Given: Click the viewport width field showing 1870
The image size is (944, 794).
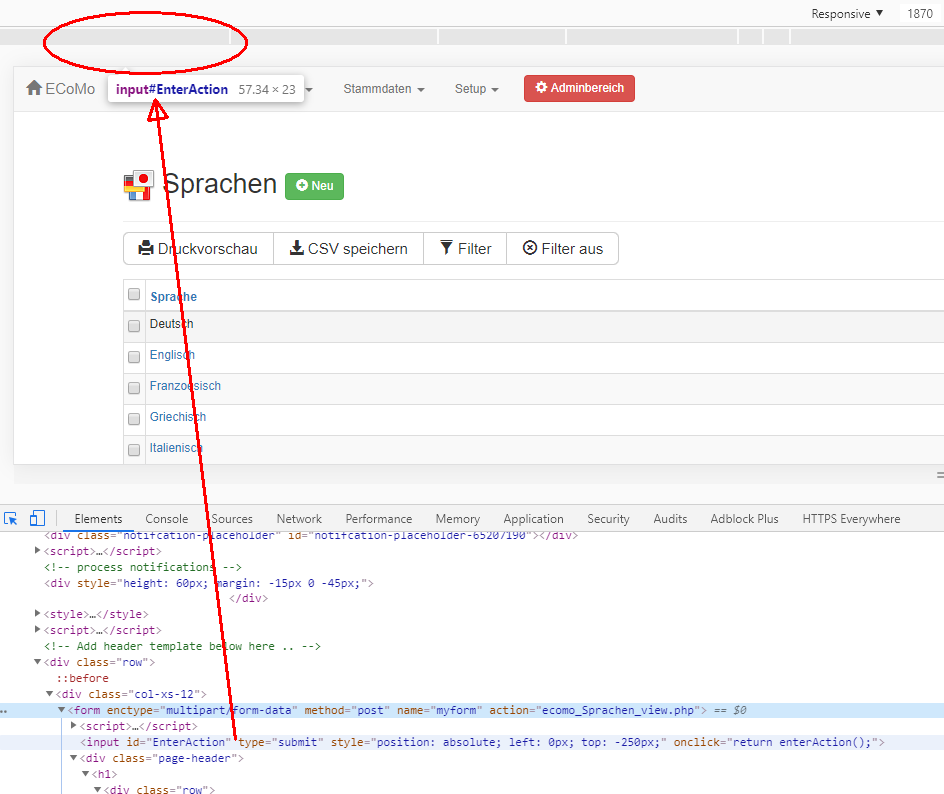Looking at the screenshot, I should [x=920, y=13].
